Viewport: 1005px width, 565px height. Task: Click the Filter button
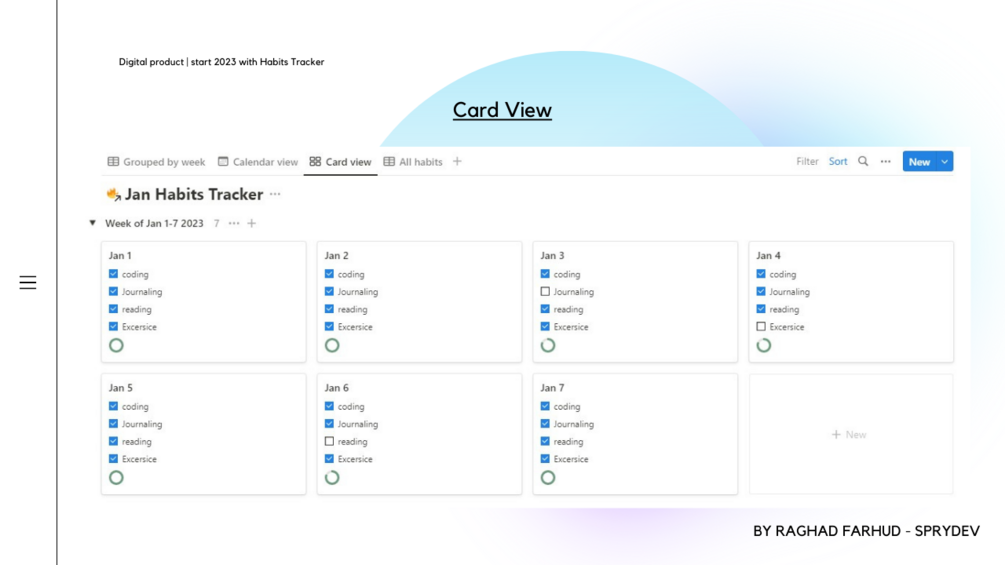pyautogui.click(x=807, y=161)
